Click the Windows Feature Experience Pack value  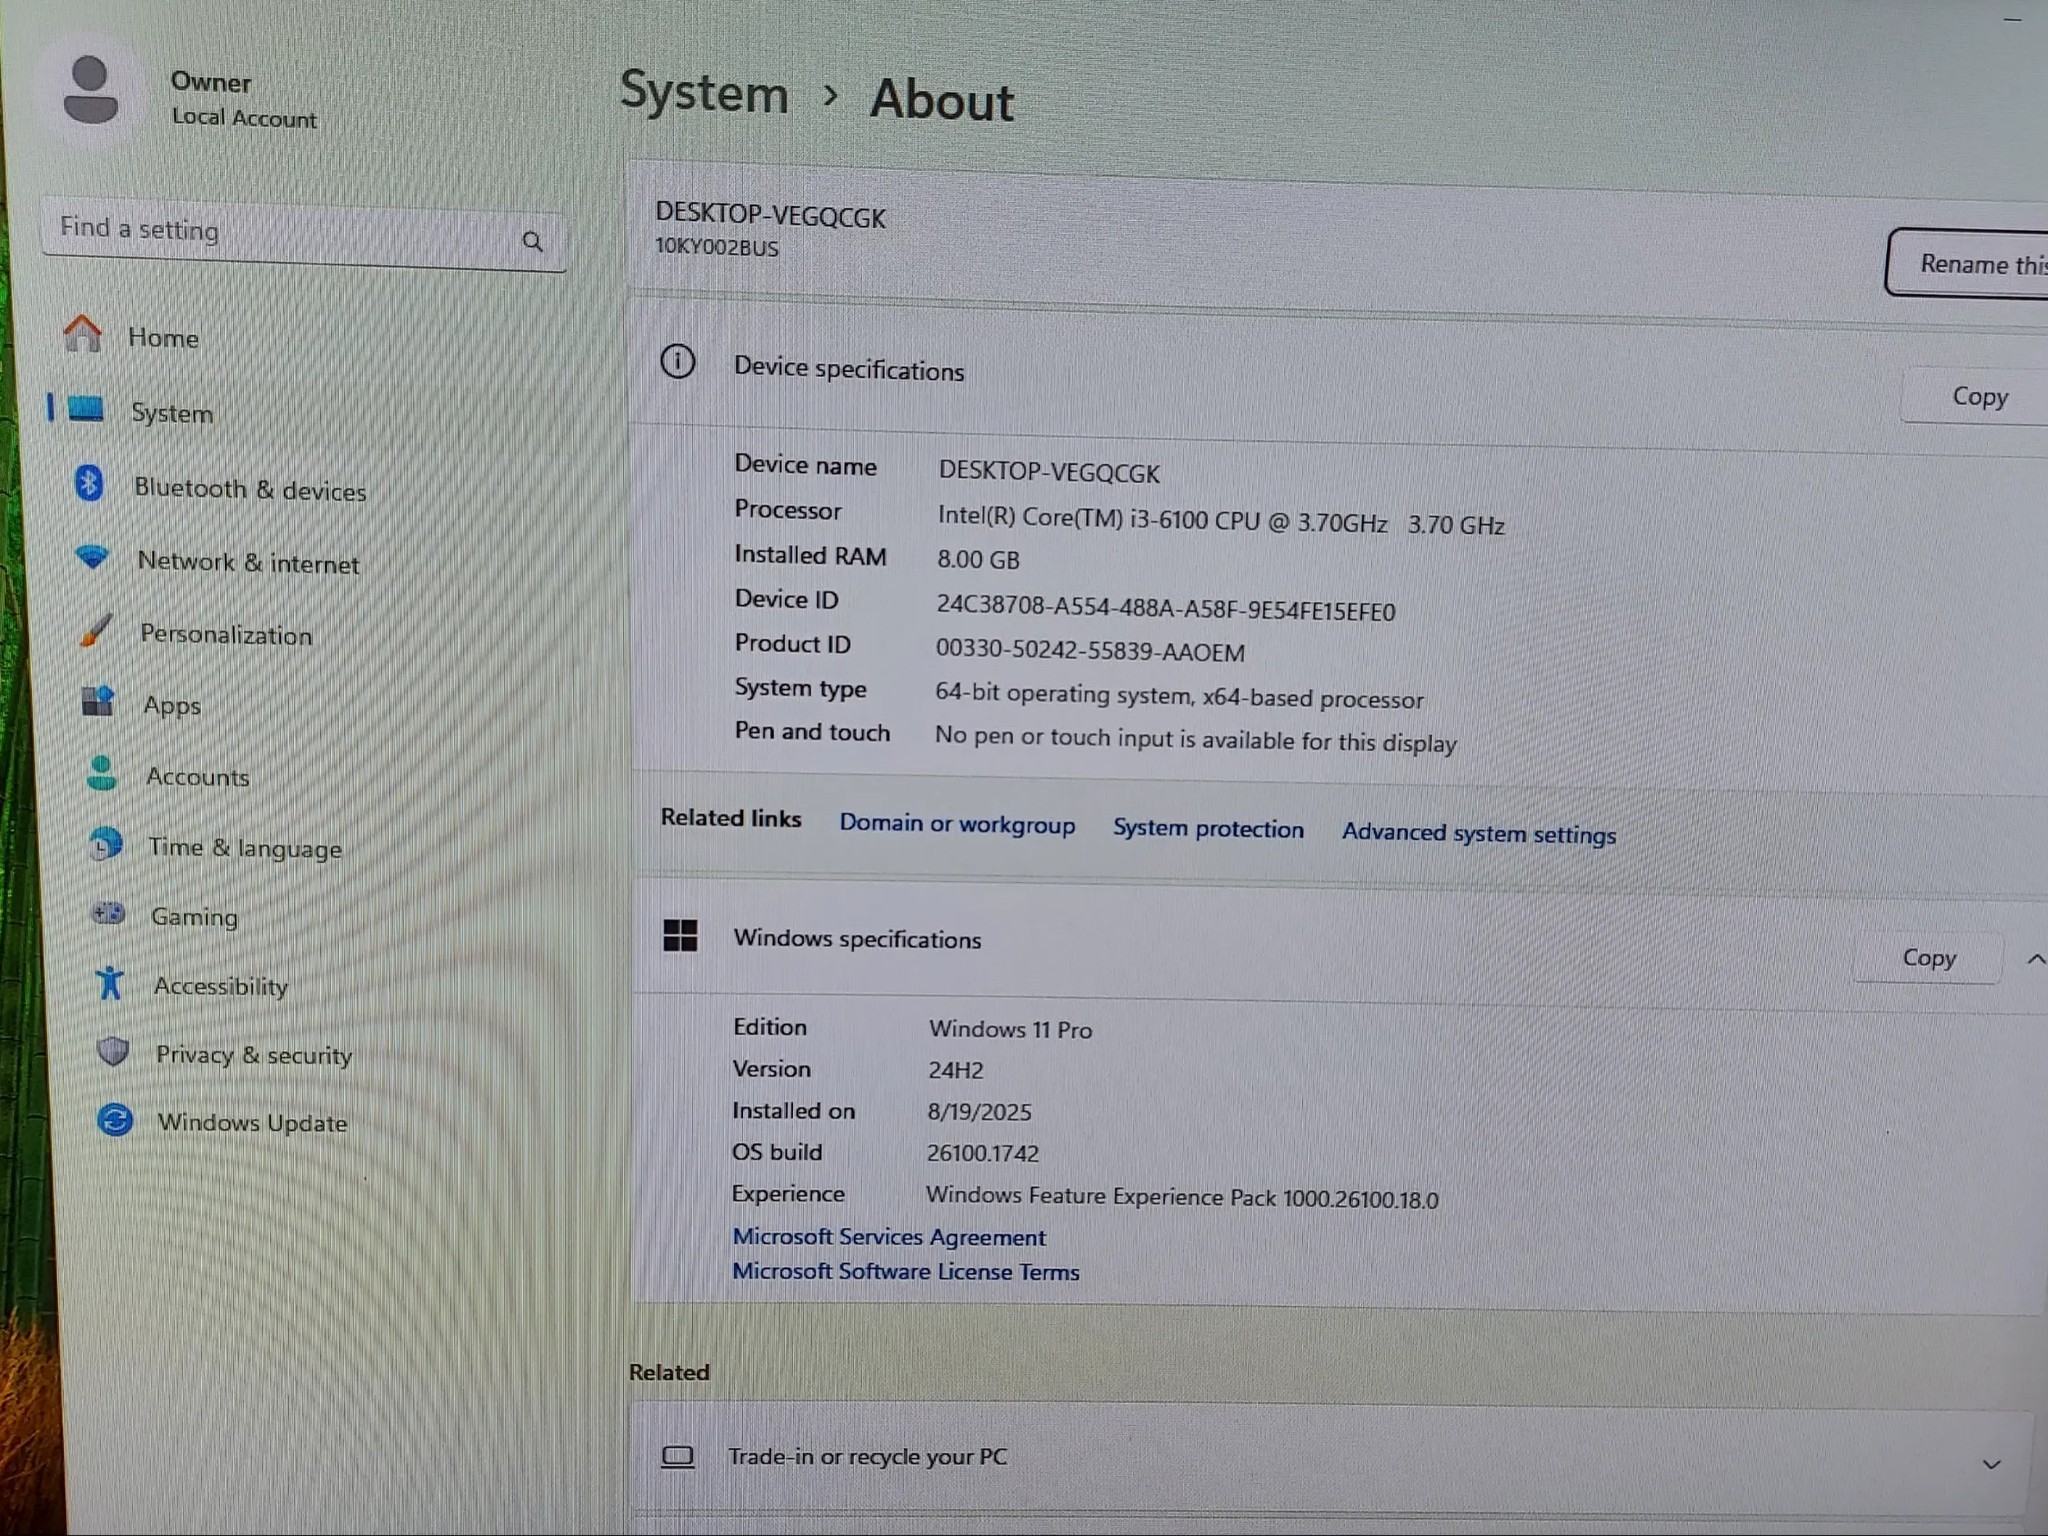(x=1182, y=1197)
